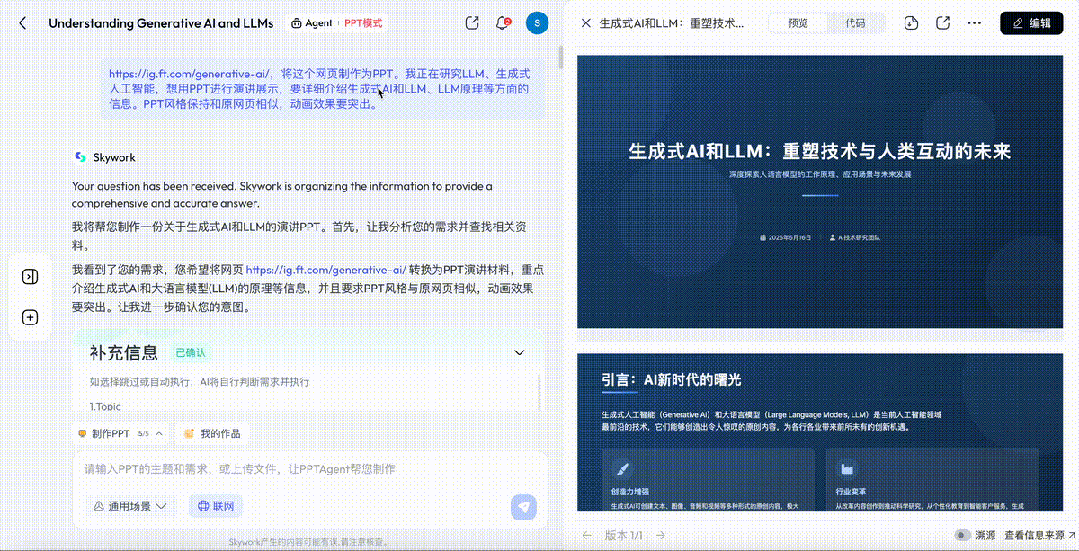Click the collapse sidebar icon on the left

[x=30, y=277]
